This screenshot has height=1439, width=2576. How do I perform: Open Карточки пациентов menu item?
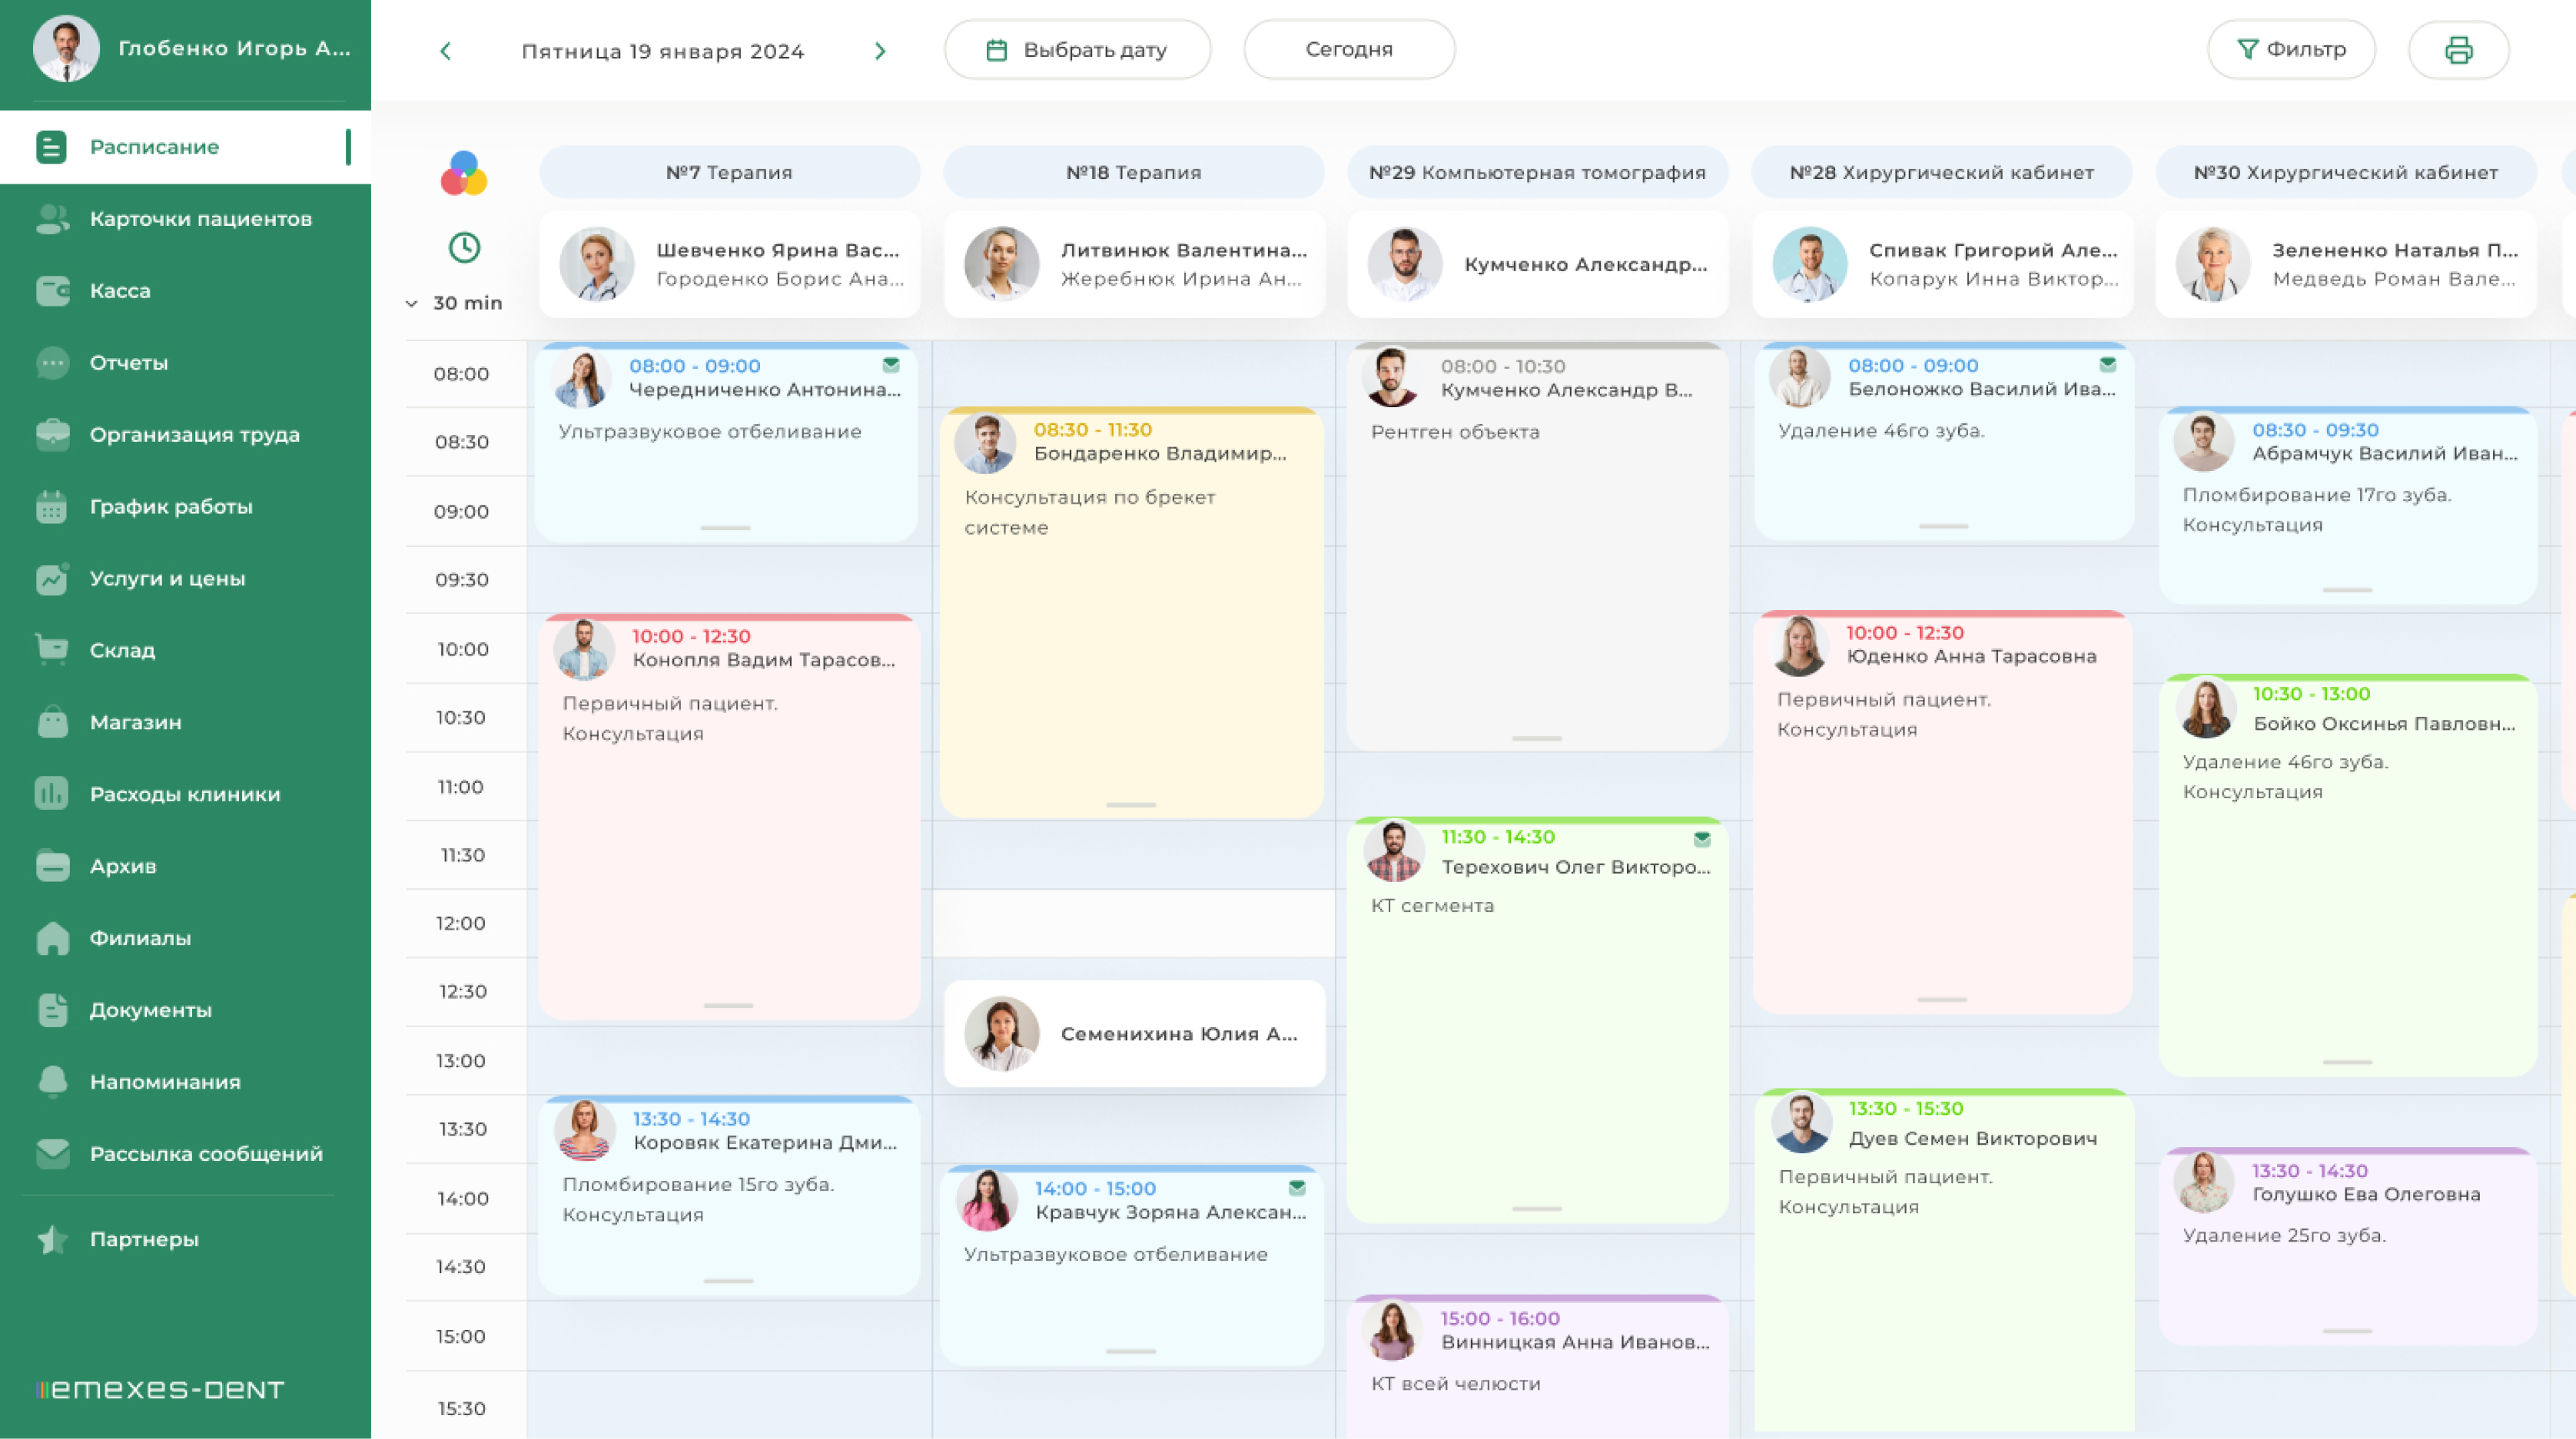pyautogui.click(x=200, y=219)
